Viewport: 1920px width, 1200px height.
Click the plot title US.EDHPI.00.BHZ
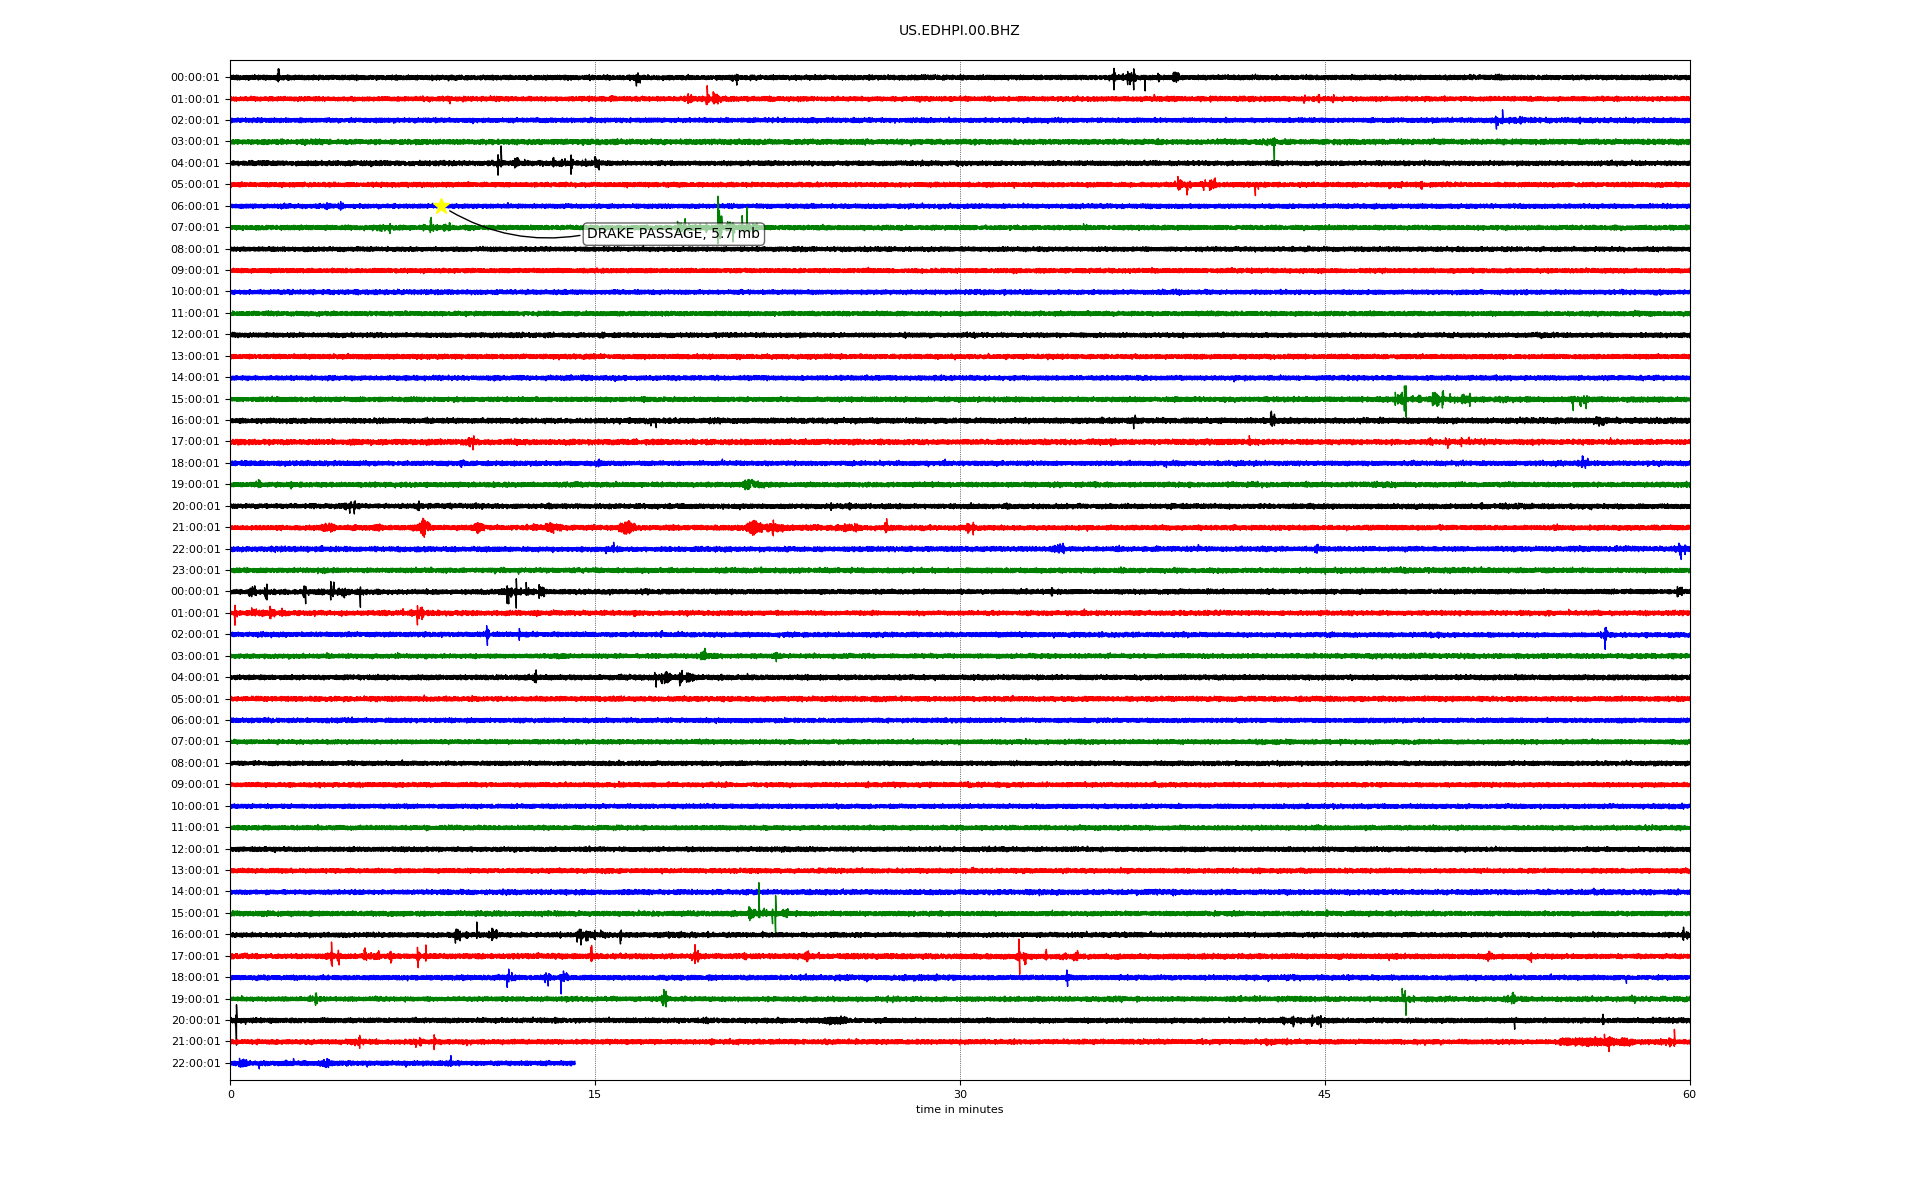(959, 31)
